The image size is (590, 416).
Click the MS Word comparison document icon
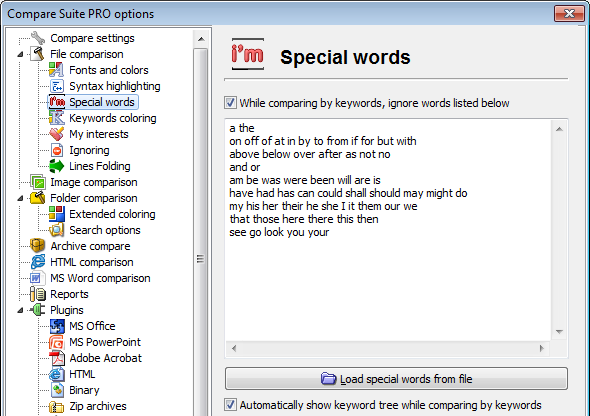pyautogui.click(x=38, y=278)
